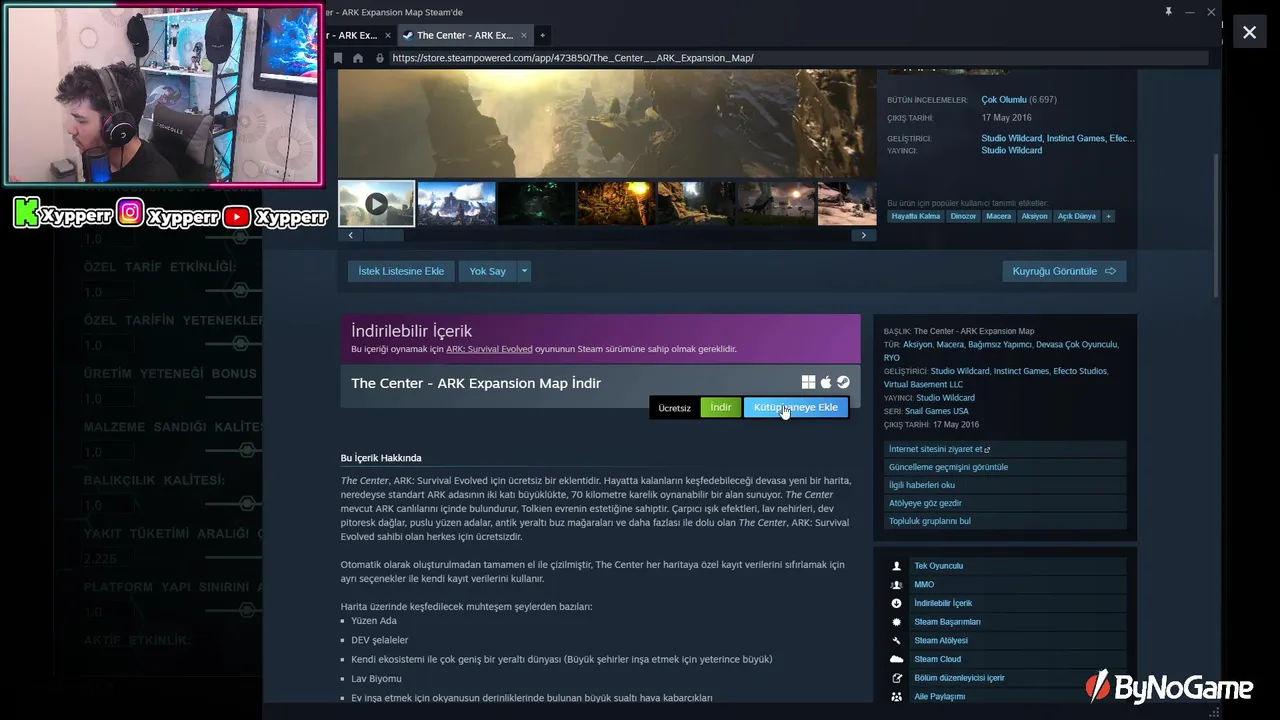Close the overlay with the large X button
The image size is (1280, 720).
1249,32
